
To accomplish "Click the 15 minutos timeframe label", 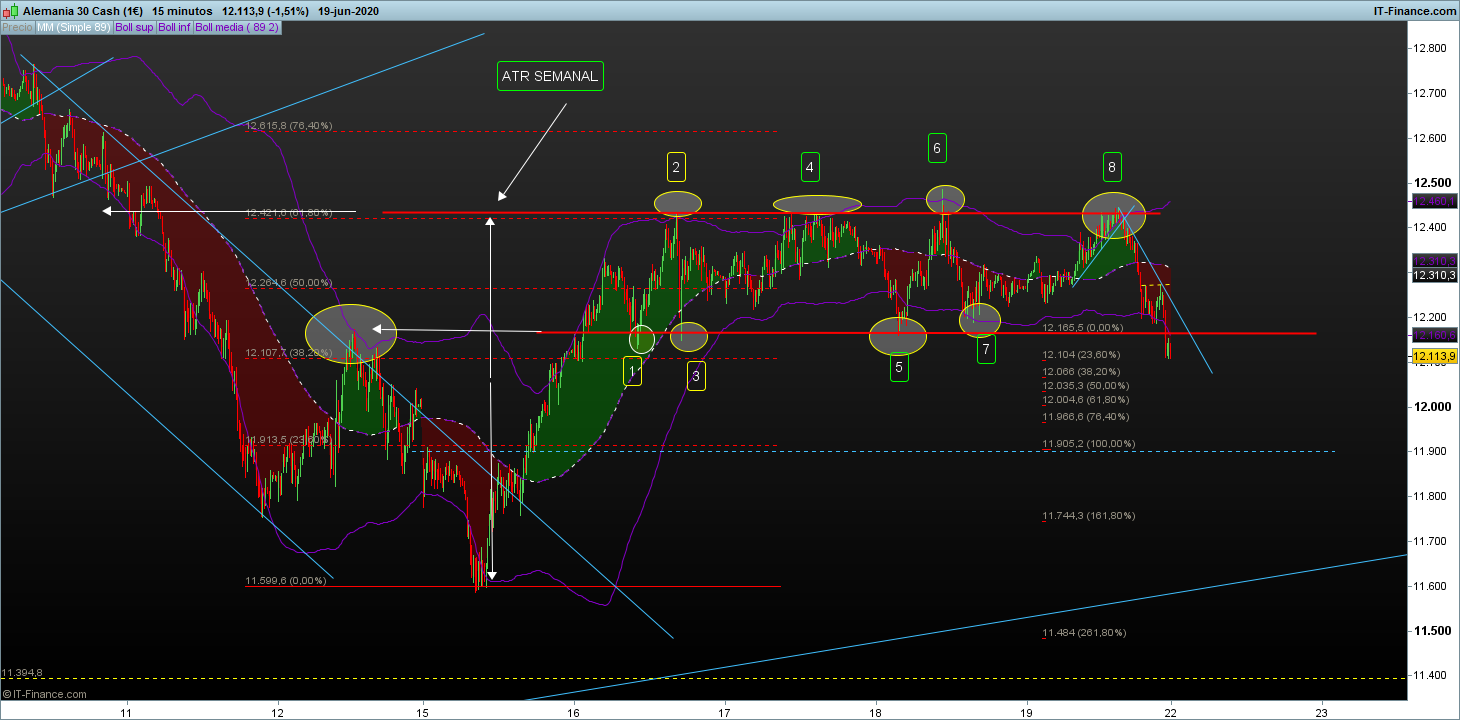I will pos(180,10).
